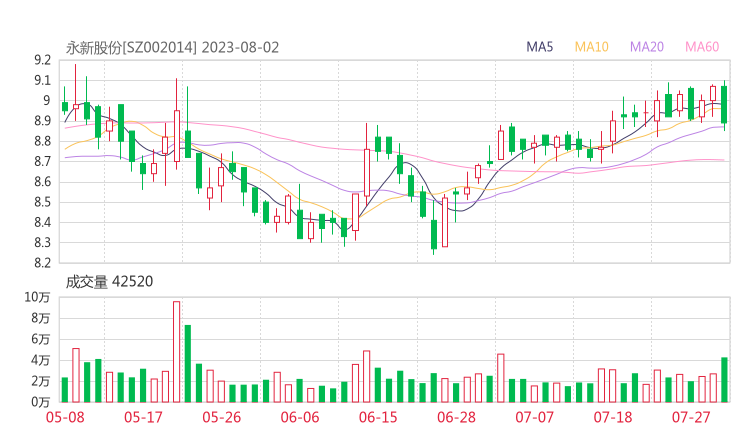Screen dimensions: 740x440
Task: Click the 06-06 date axis label
Action: (300, 417)
